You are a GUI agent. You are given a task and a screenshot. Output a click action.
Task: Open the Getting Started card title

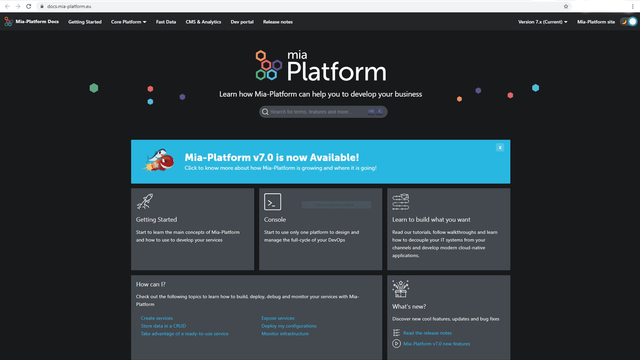coord(156,220)
